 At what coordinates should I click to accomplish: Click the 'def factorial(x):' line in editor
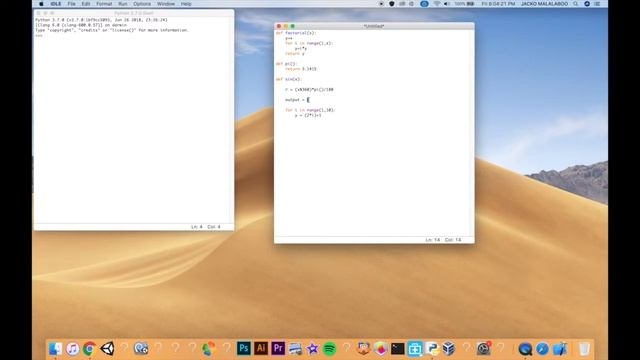(296, 33)
